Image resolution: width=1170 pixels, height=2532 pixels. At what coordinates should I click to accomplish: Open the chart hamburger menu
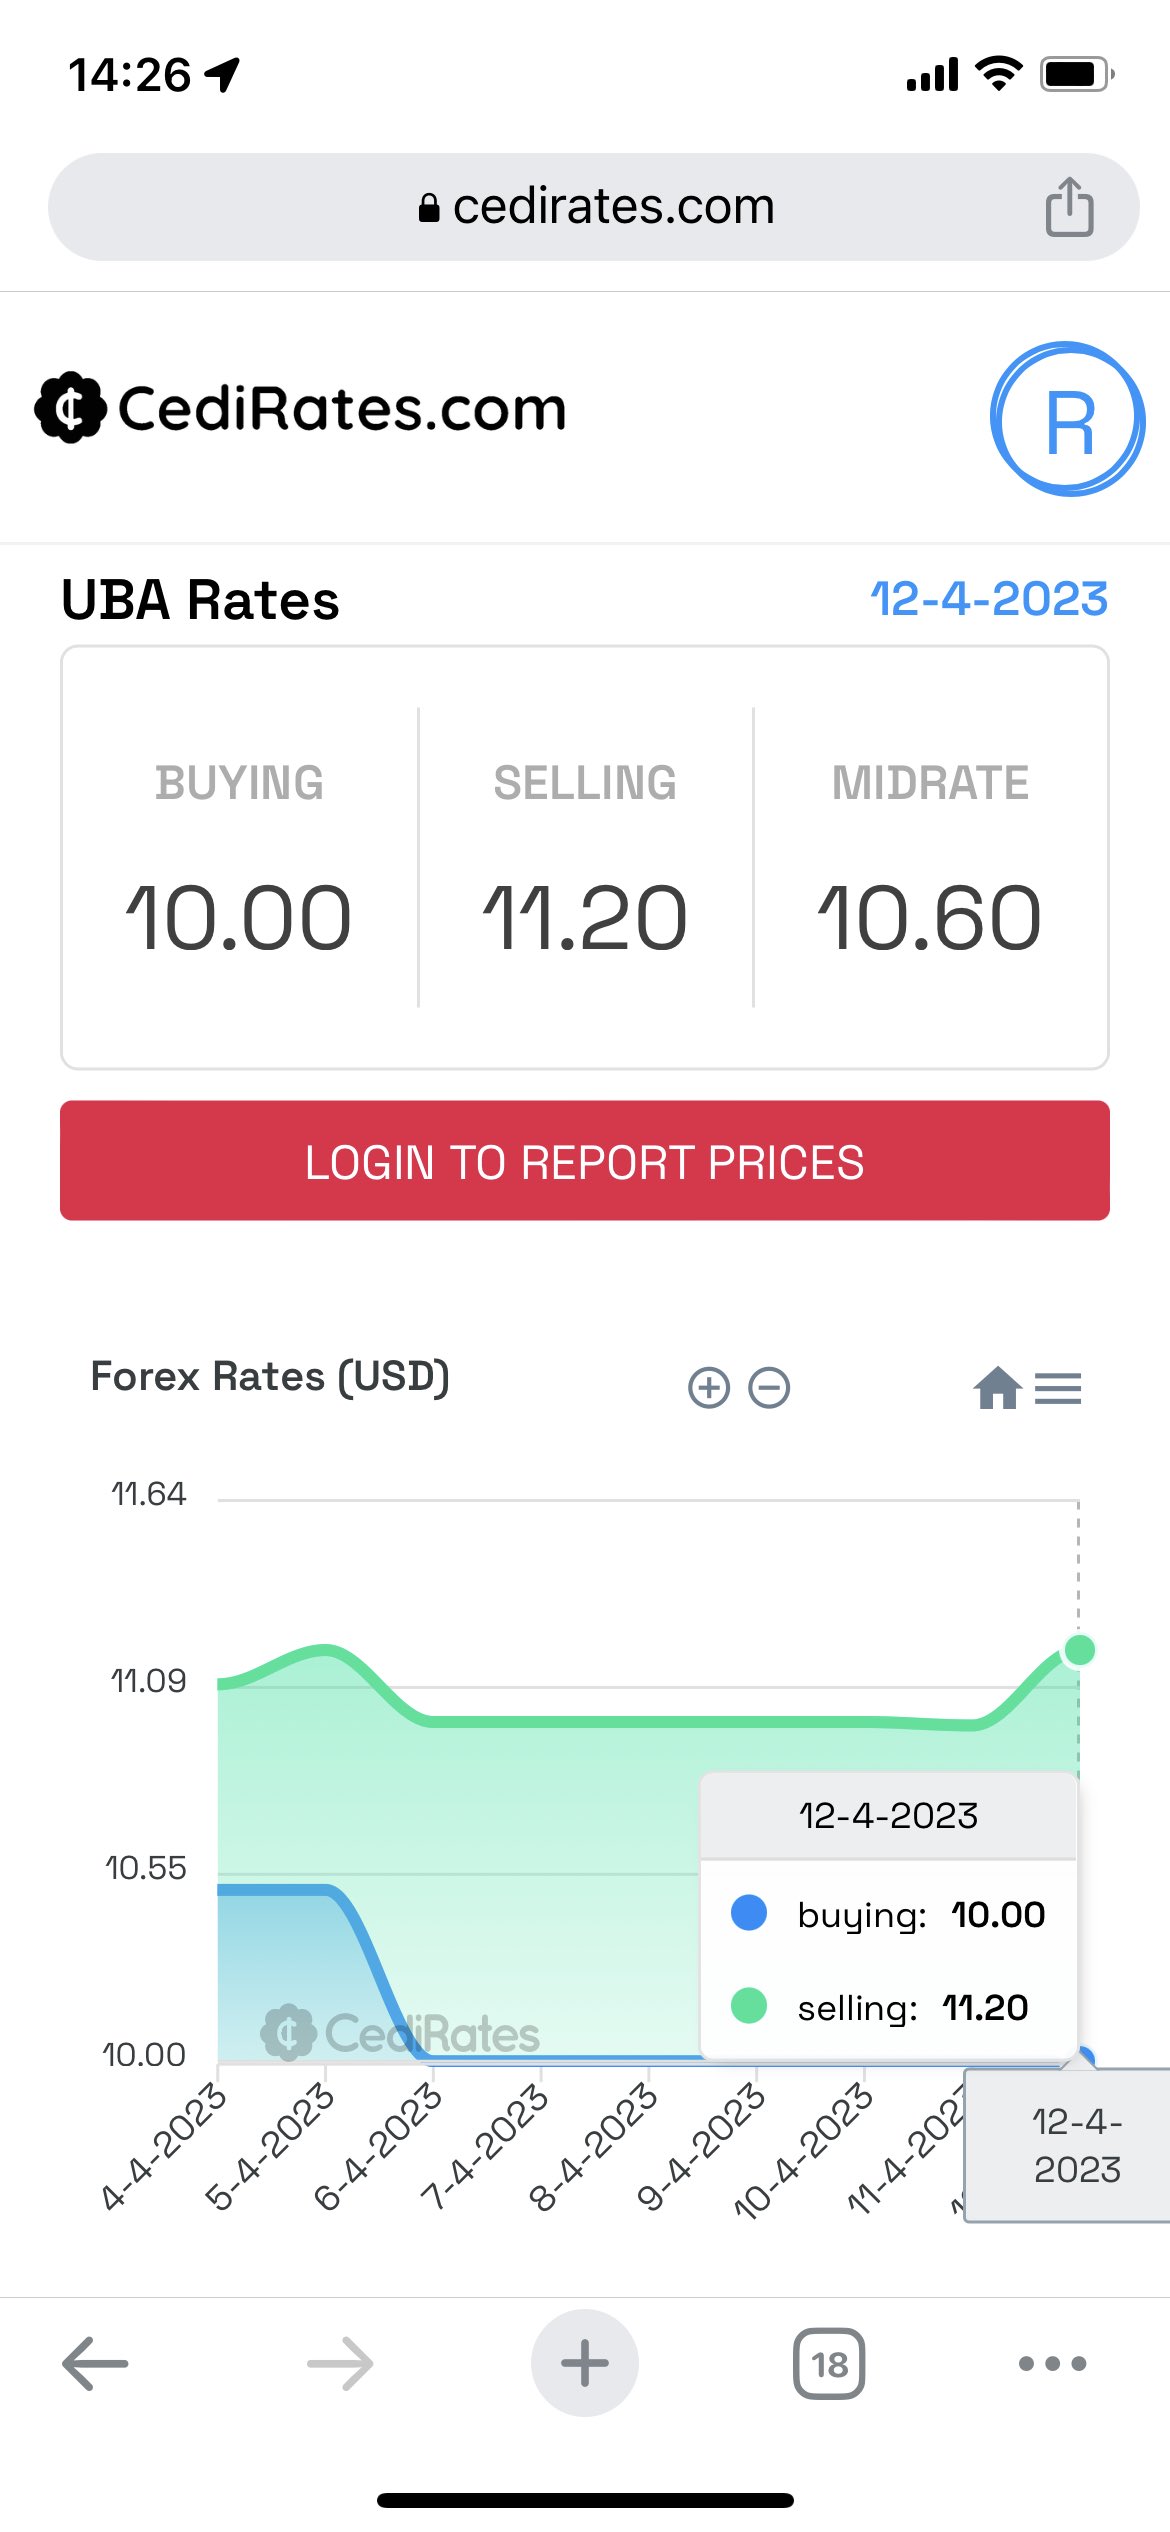(x=1058, y=1388)
